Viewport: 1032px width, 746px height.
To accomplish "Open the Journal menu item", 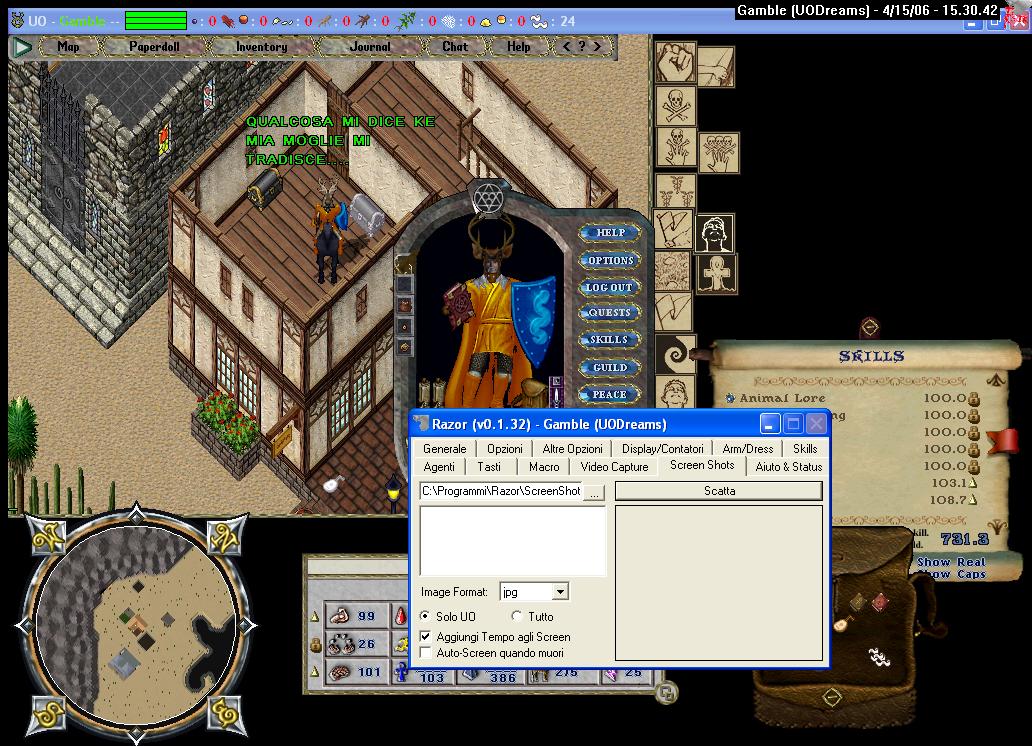I will (x=369, y=47).
